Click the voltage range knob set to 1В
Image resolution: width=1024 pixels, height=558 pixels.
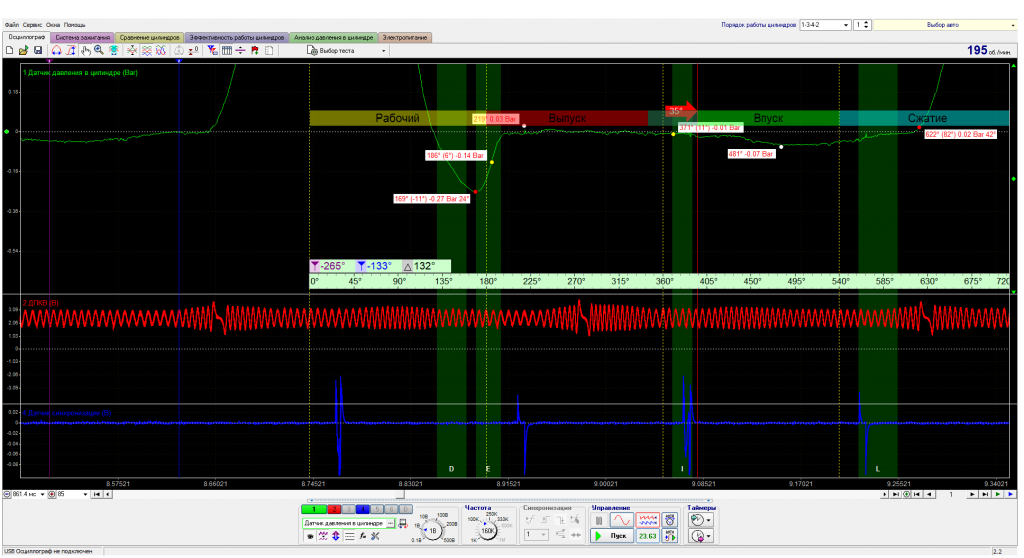(432, 531)
